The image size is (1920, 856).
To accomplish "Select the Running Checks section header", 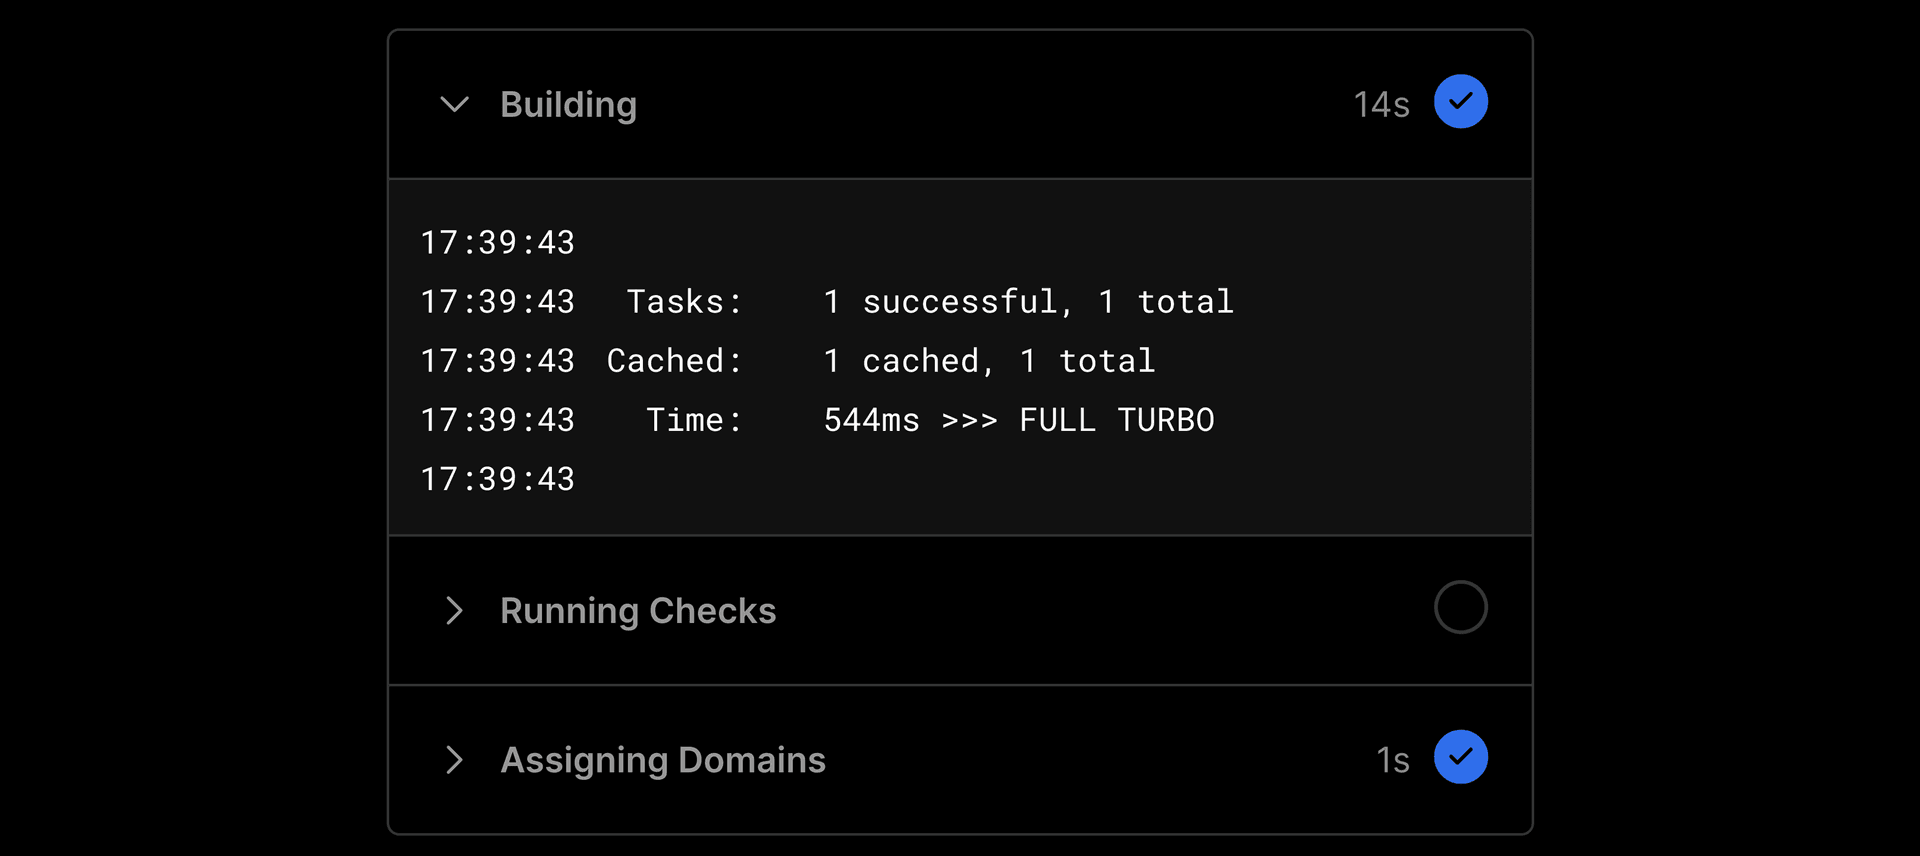I will [x=639, y=611].
